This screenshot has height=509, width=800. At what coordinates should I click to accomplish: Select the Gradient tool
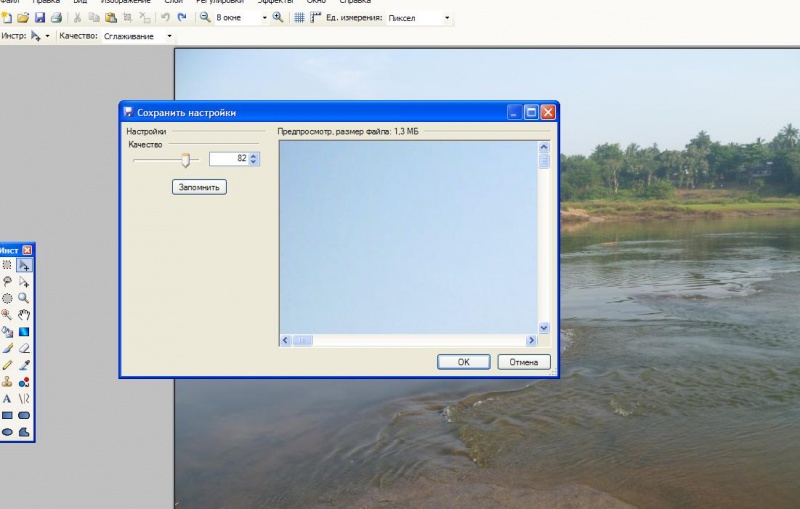[x=24, y=332]
